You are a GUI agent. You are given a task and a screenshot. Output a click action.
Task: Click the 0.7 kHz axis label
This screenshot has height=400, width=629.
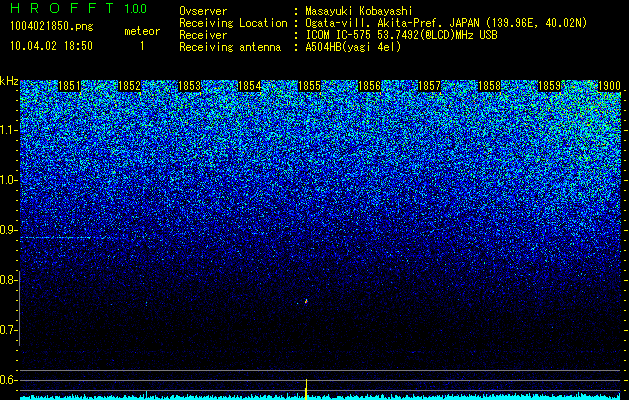(7, 330)
